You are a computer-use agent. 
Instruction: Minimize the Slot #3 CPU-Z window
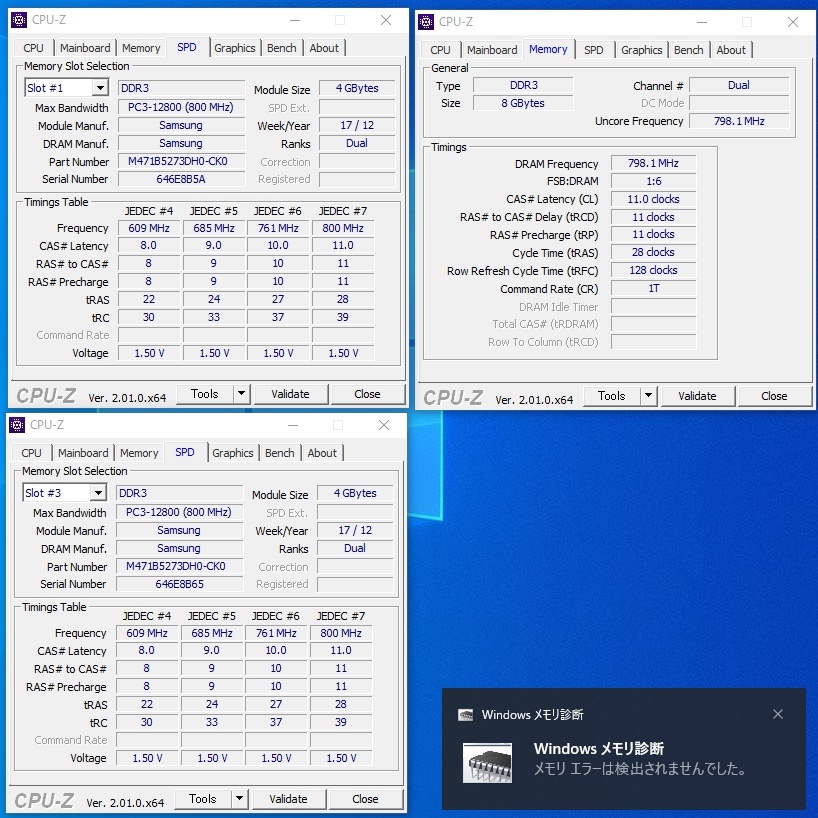click(x=293, y=425)
